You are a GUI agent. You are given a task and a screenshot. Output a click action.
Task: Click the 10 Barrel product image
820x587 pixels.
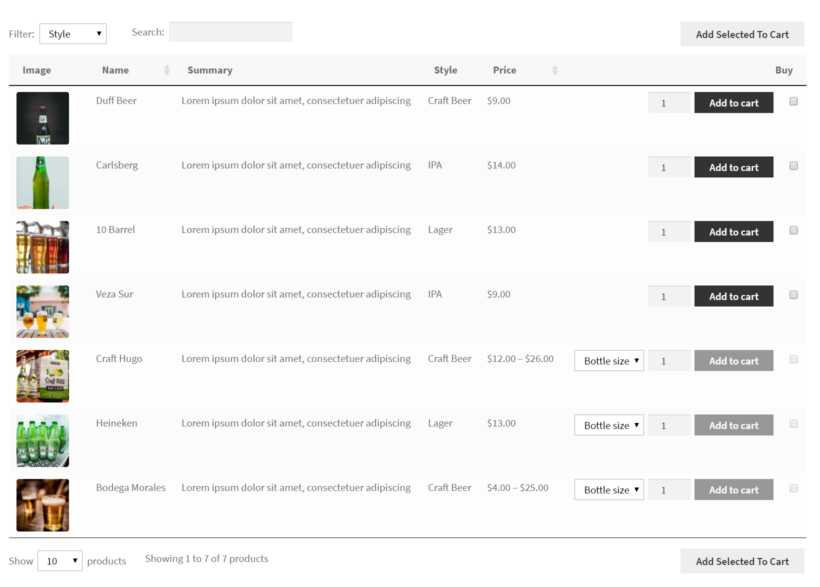42,247
